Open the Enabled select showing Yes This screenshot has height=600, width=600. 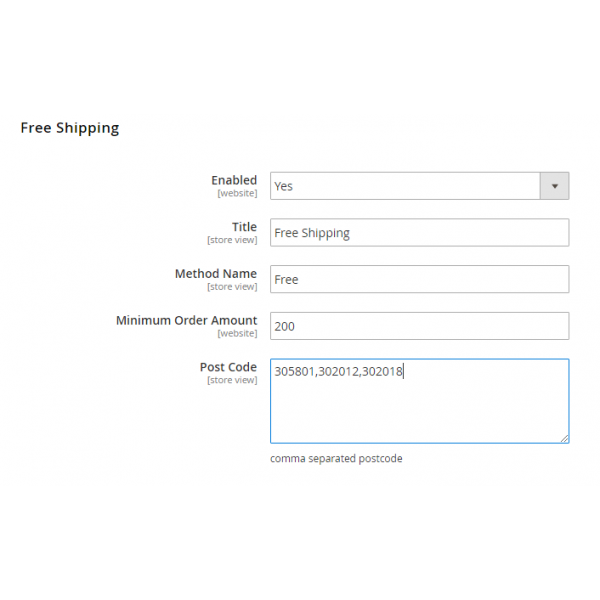point(405,186)
